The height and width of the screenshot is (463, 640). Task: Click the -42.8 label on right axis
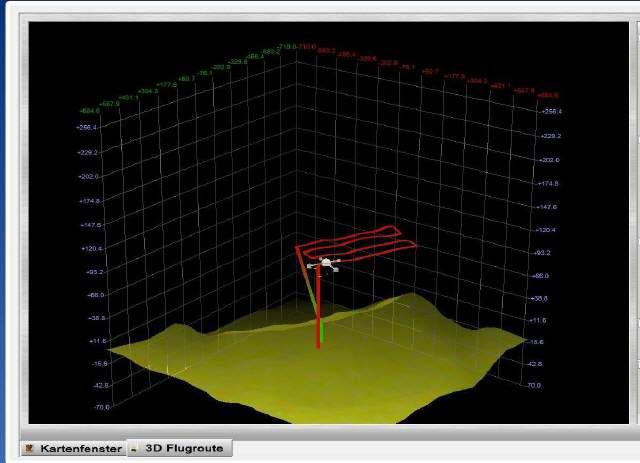click(535, 364)
